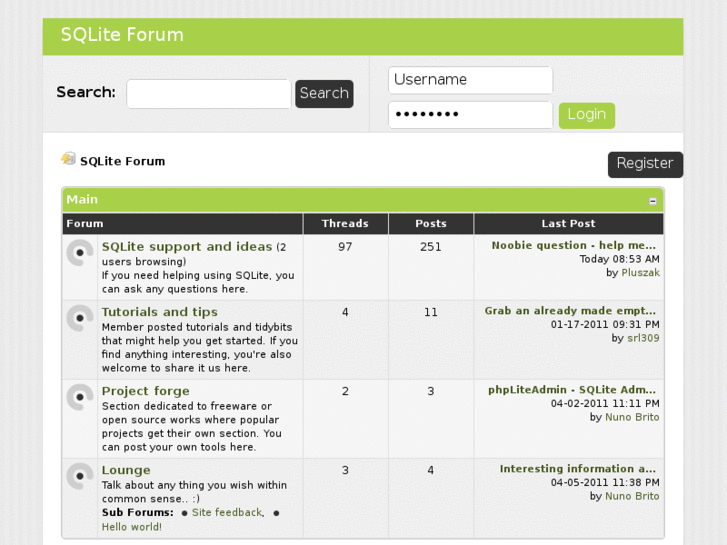Click the Threads column header

[x=345, y=224]
